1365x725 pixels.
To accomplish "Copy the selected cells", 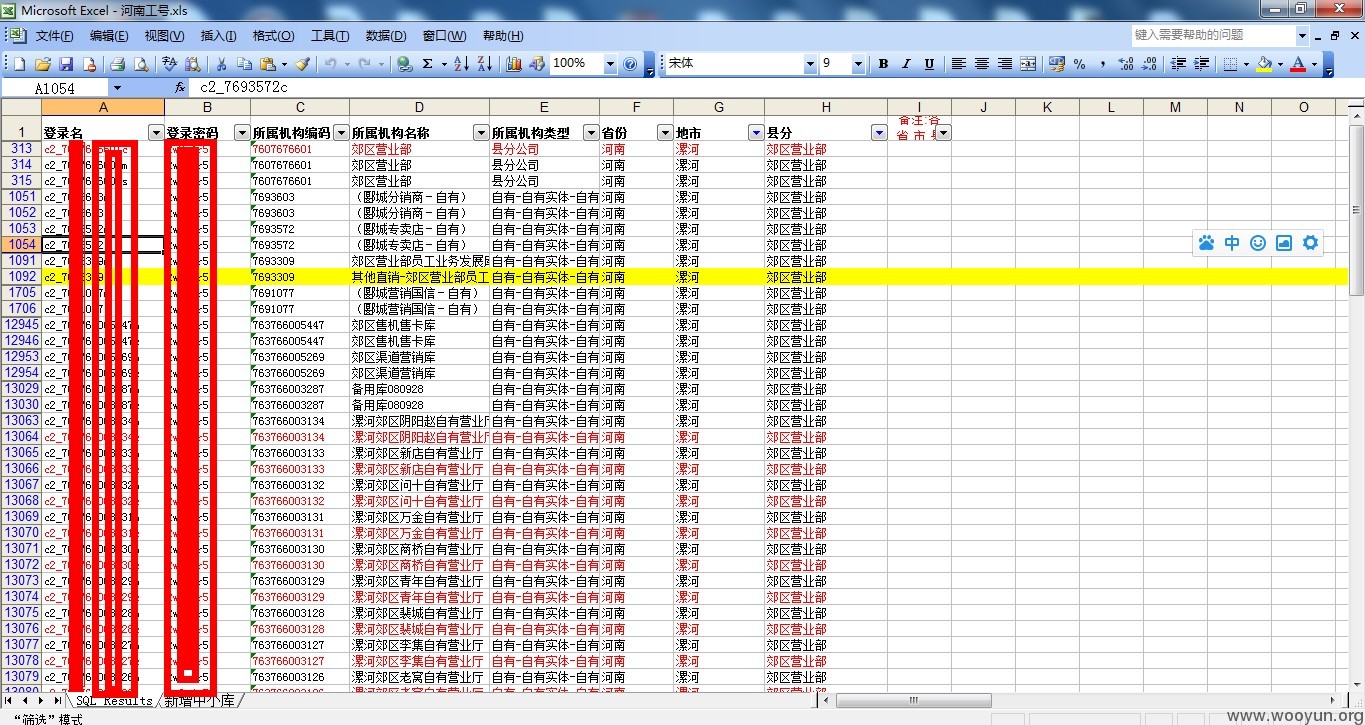I will click(x=245, y=64).
